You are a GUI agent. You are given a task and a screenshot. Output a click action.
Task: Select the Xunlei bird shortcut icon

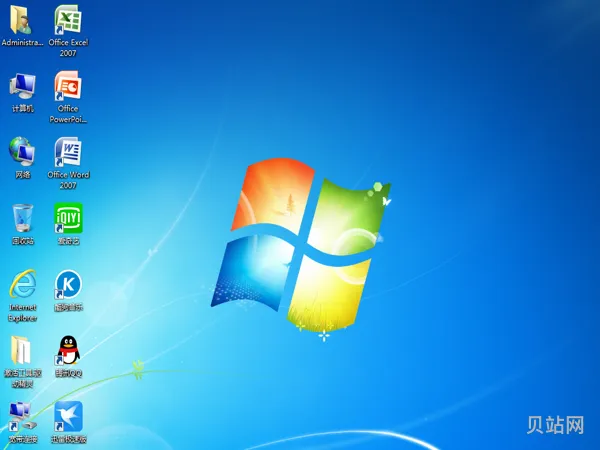[x=68, y=417]
